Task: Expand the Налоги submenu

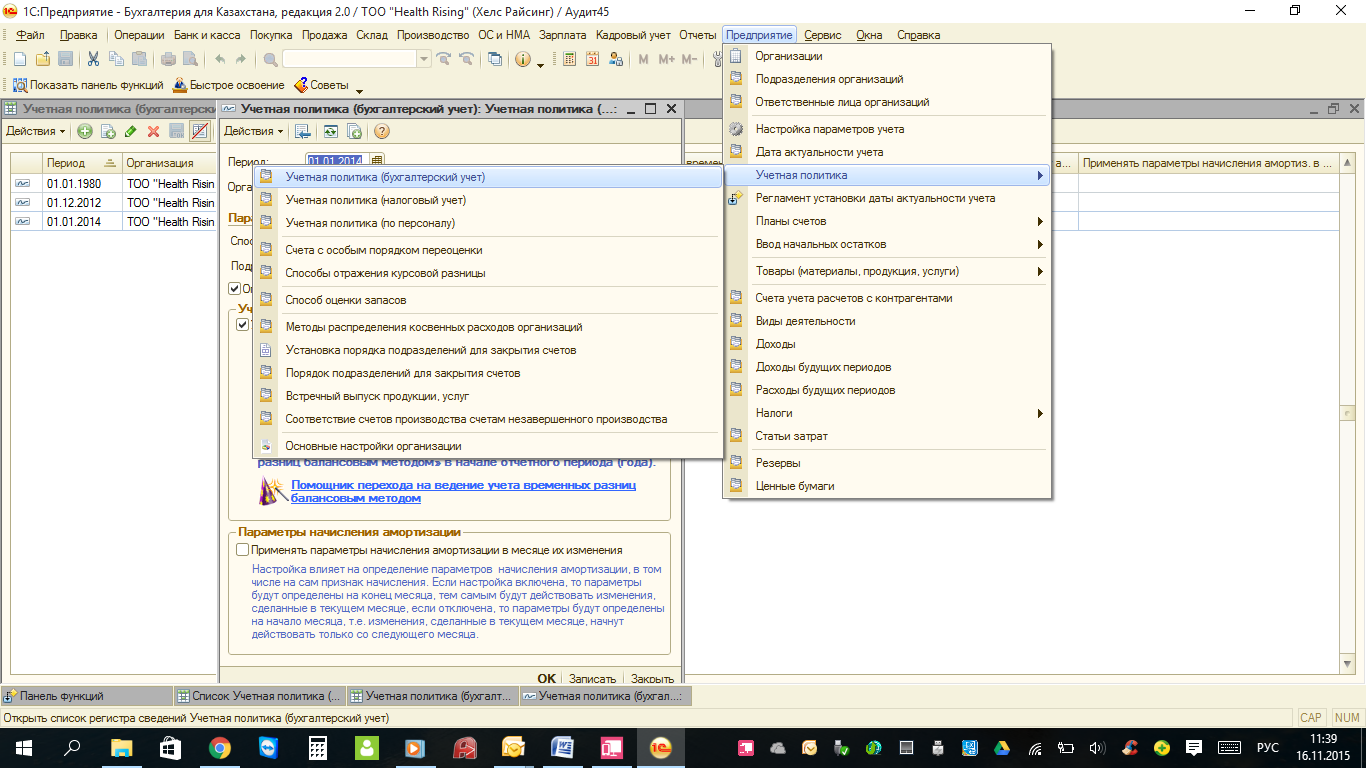Action: coord(1040,413)
